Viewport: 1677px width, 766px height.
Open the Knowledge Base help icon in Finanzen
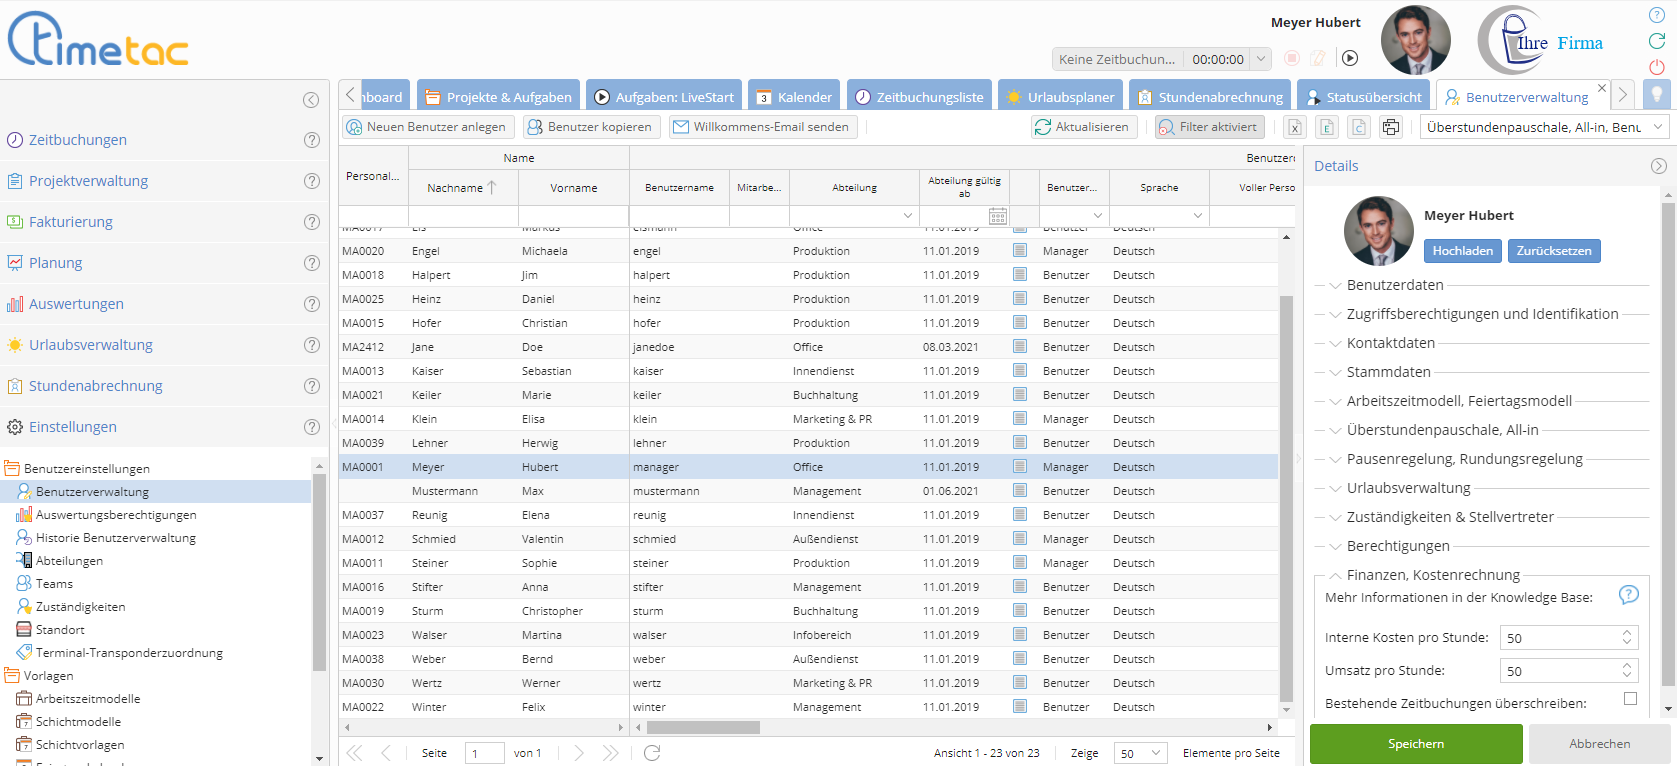[x=1628, y=595]
